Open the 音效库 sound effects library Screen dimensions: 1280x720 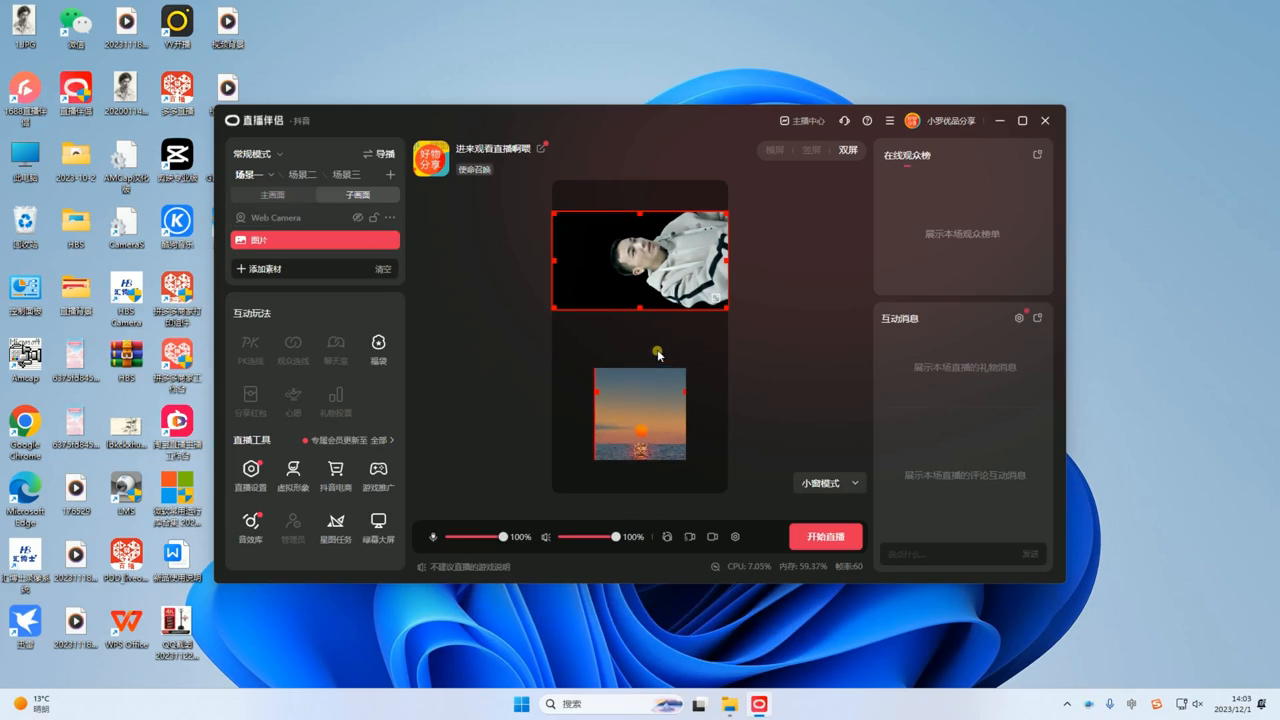[x=251, y=528]
